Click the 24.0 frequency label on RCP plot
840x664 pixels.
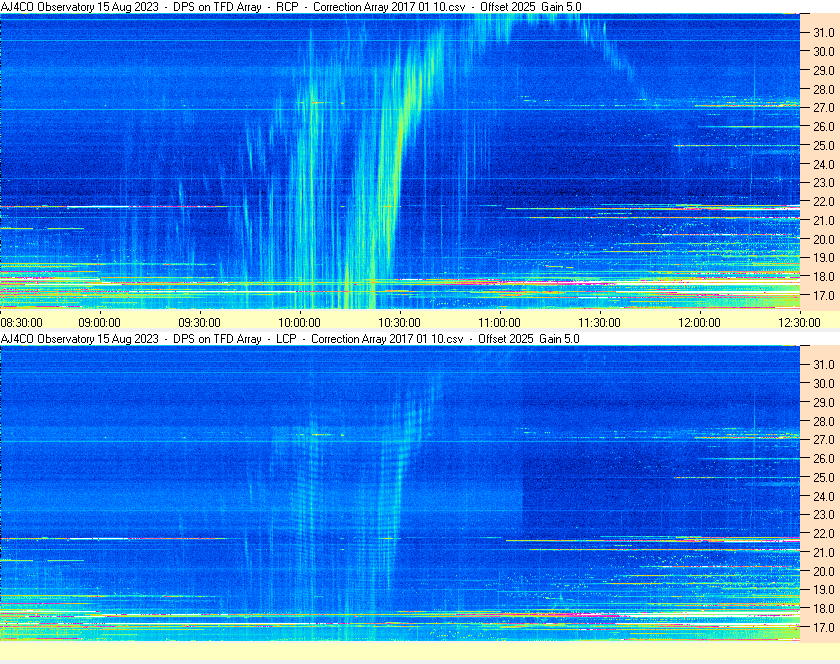pos(824,165)
